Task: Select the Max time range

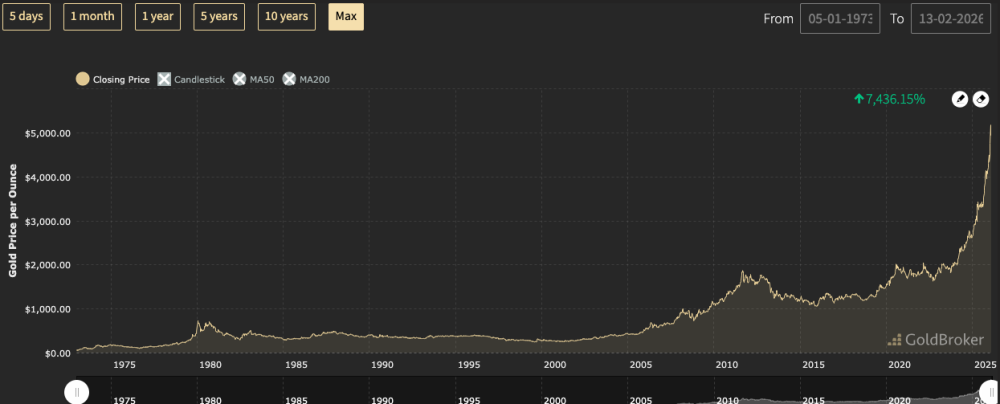Action: pyautogui.click(x=346, y=16)
